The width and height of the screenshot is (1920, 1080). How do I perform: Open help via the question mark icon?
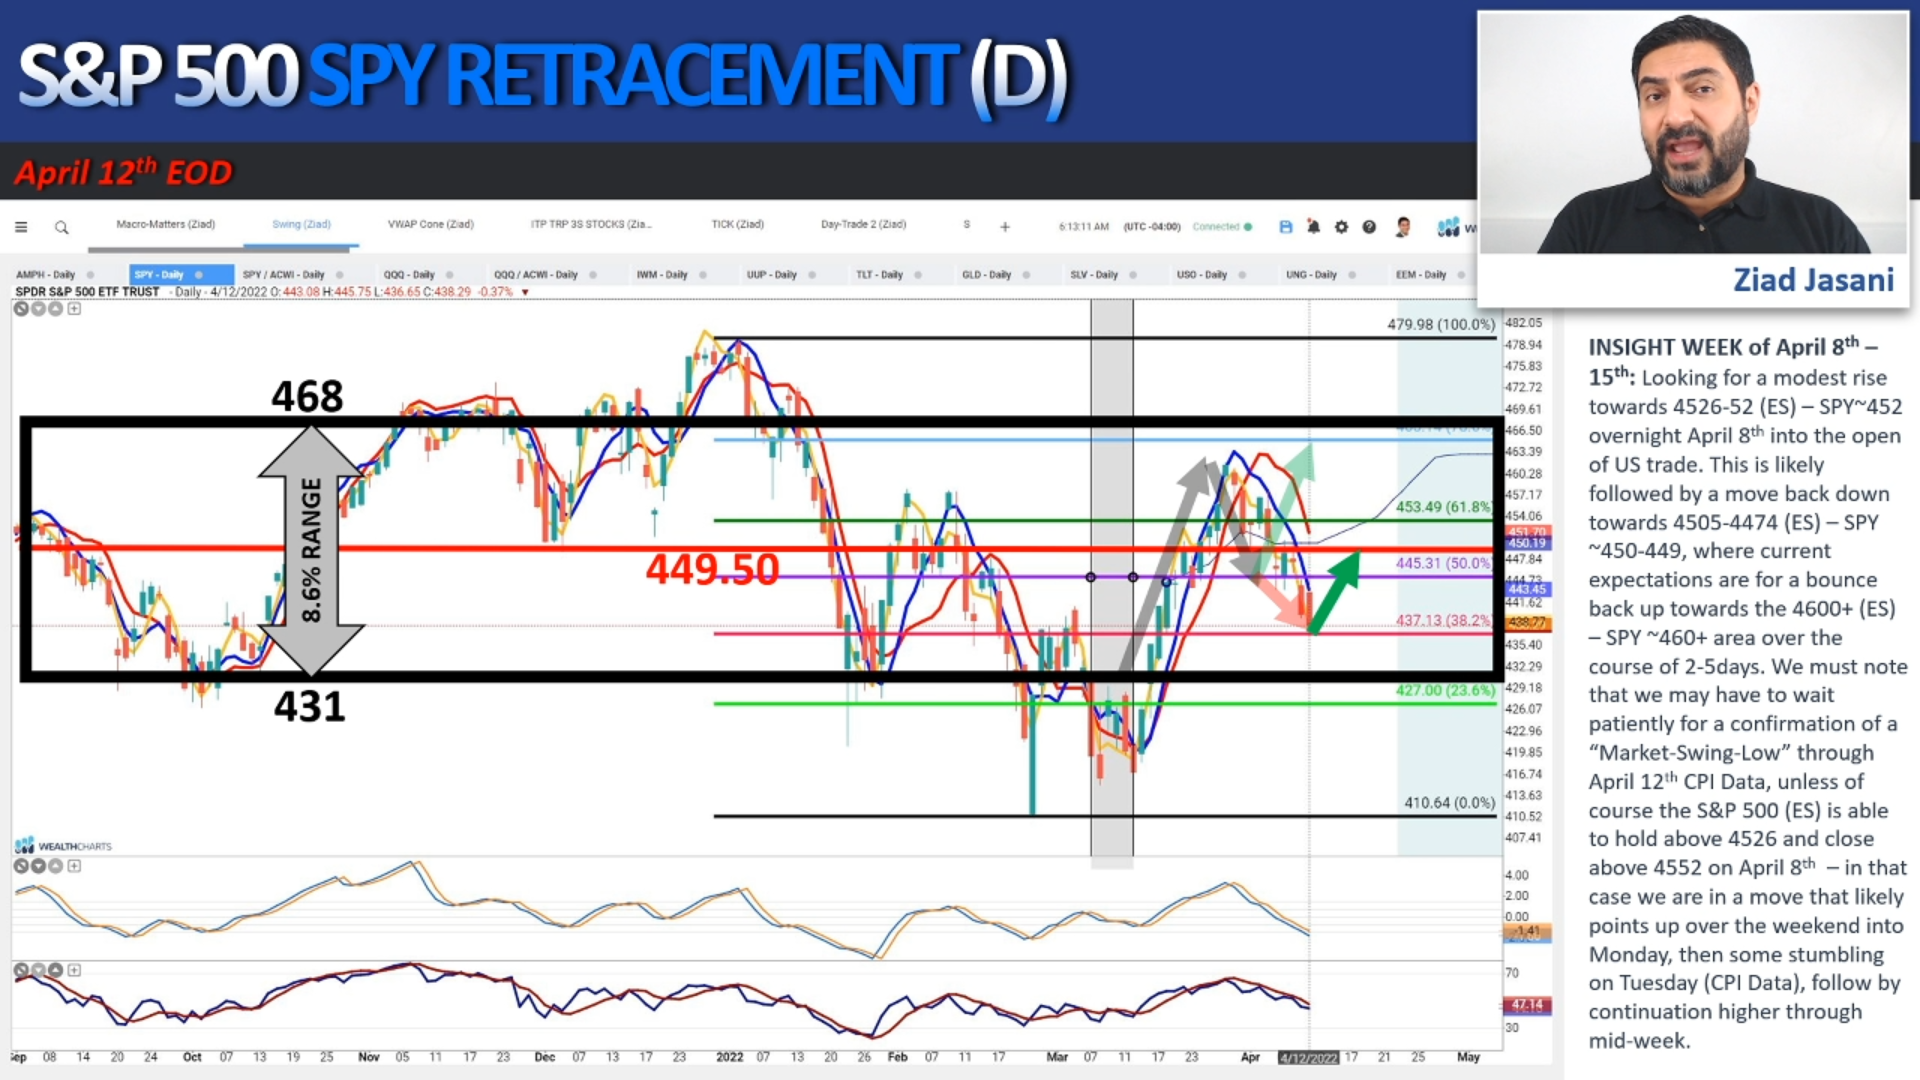pos(1369,227)
